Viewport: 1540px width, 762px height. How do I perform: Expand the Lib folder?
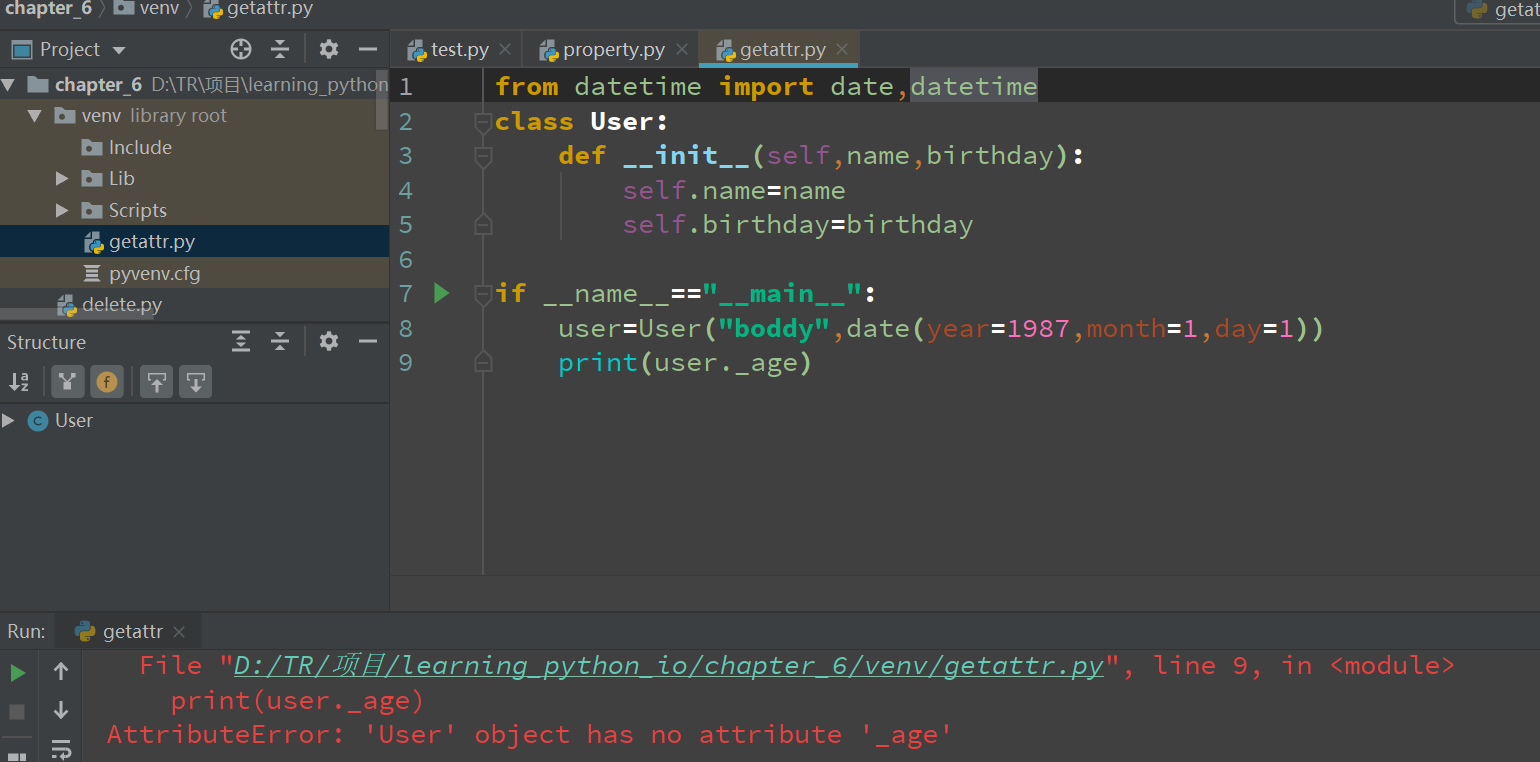click(x=62, y=179)
